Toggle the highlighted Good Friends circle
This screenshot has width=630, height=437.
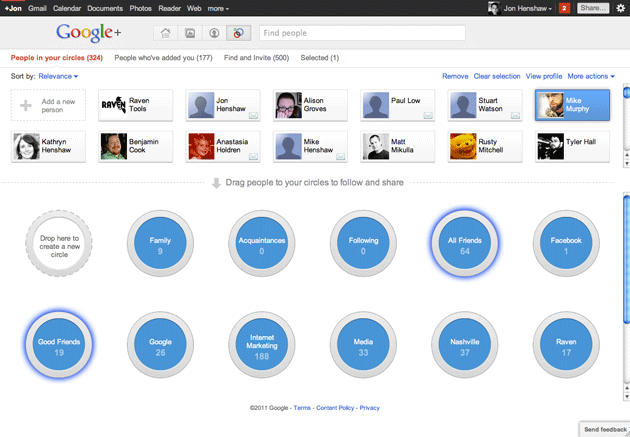coord(59,345)
